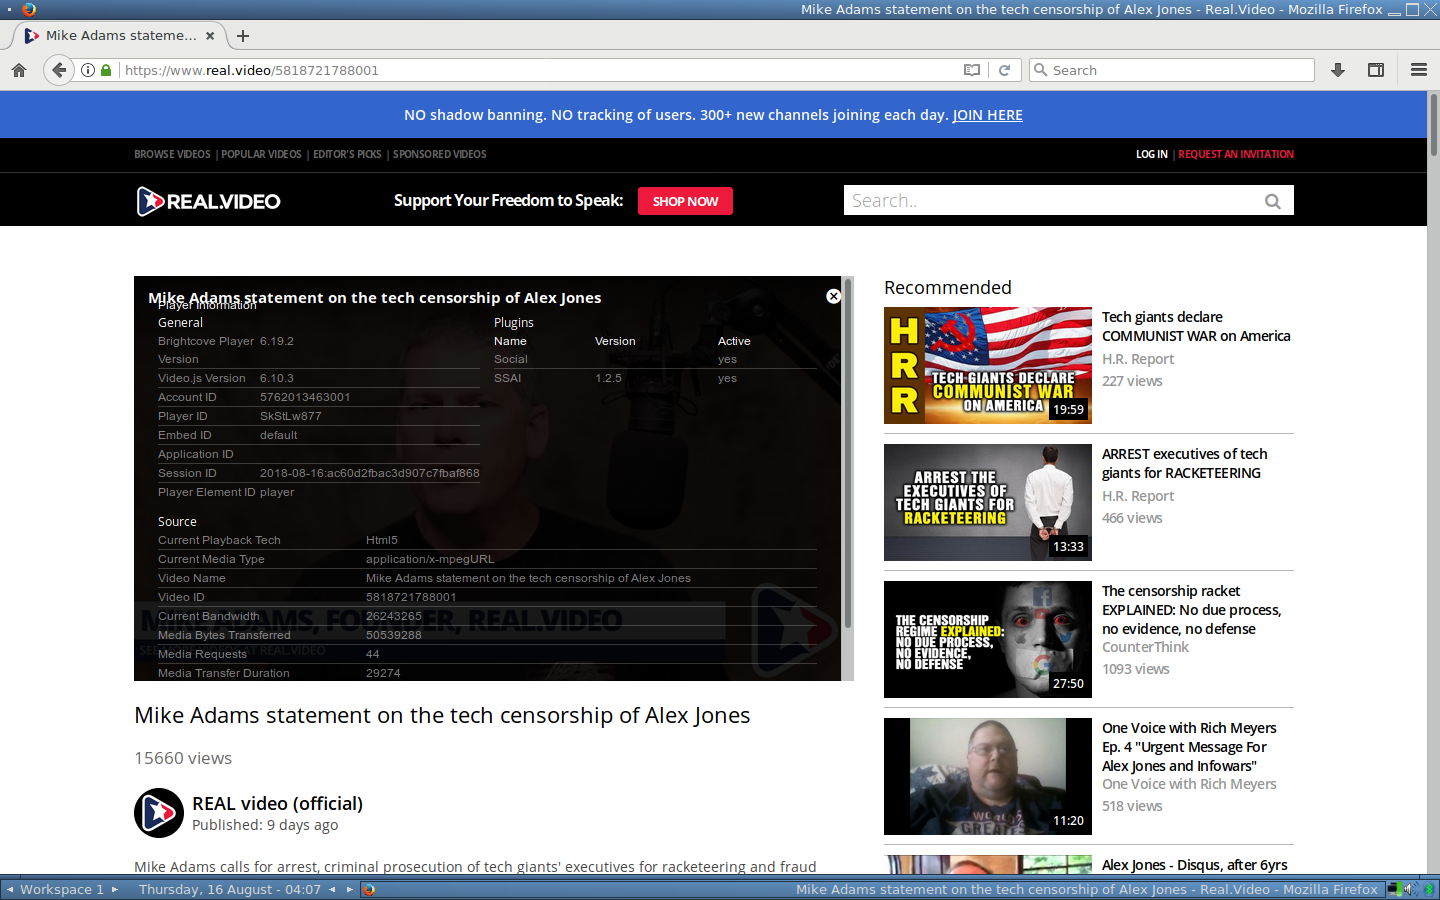Click title 'ARREST executives of tech giants for RACKETEERING'

coord(1185,463)
